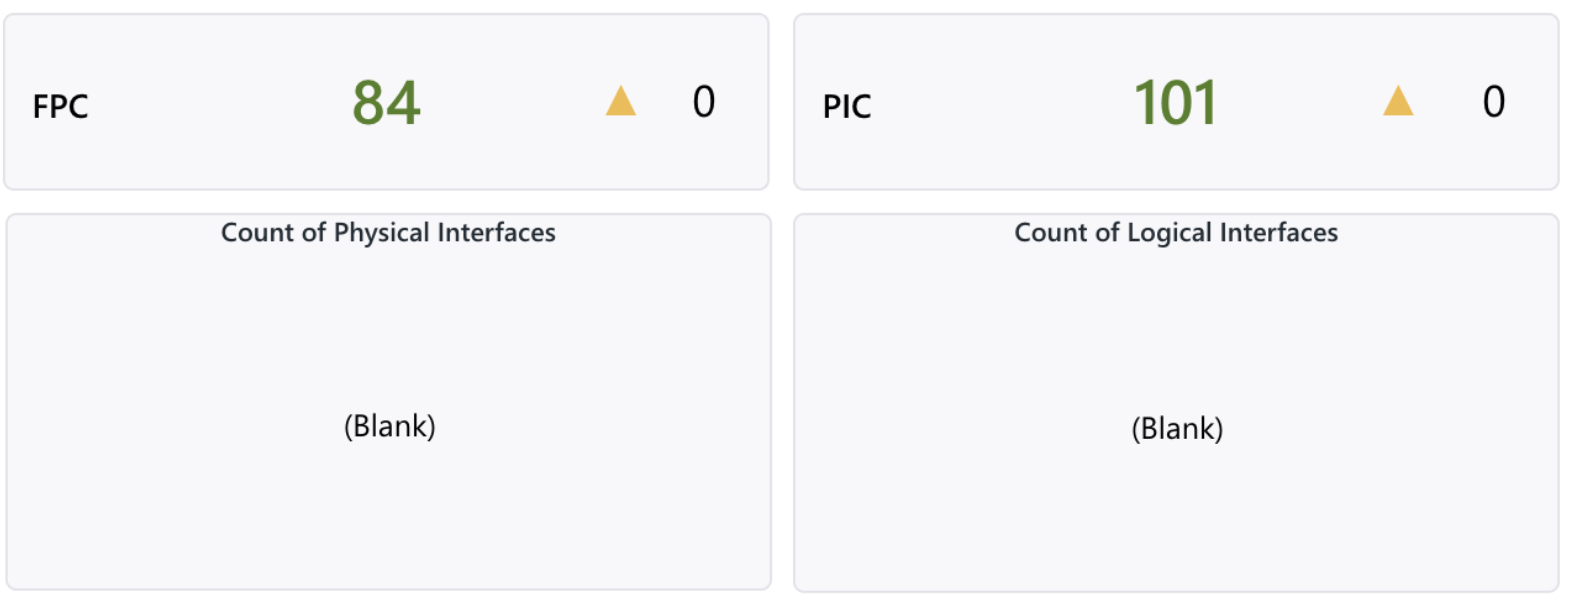Viewport: 1574px width, 608px height.
Task: Select the PIC card label
Action: 847,106
